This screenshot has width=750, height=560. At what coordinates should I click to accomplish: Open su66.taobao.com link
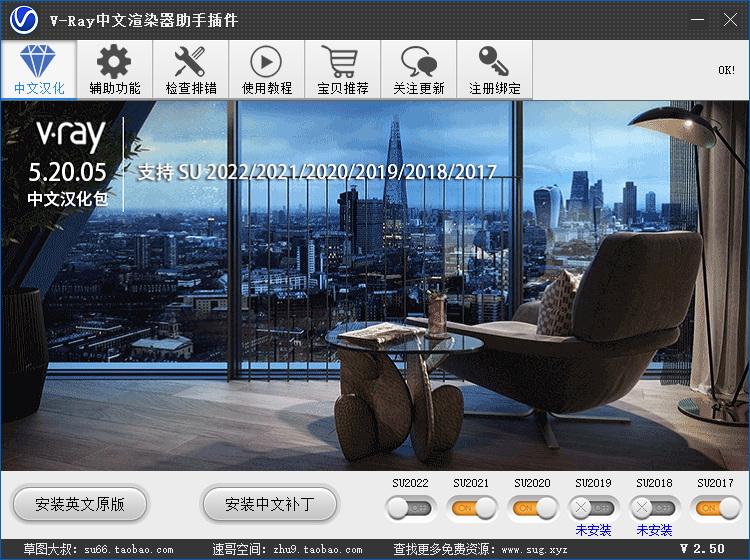click(129, 549)
